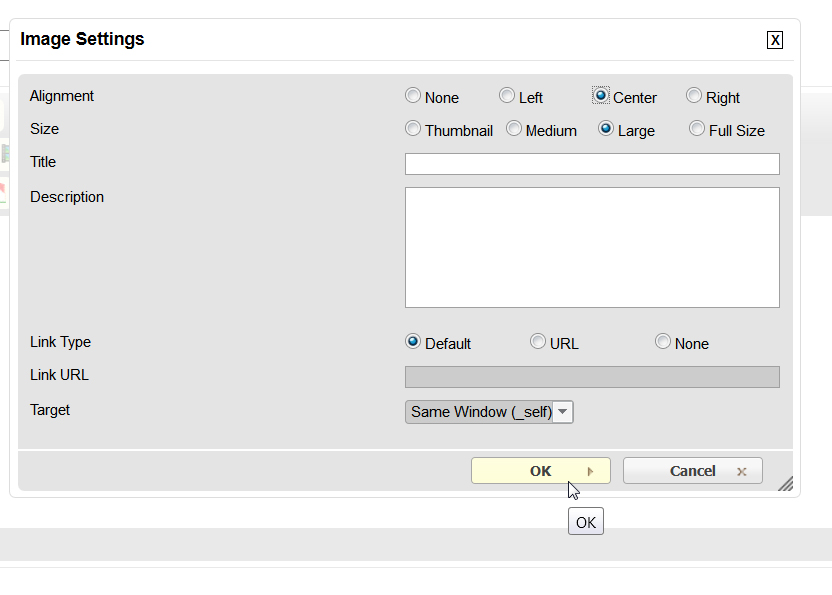Choose Medium image size
Image resolution: width=832 pixels, height=595 pixels.
pos(514,129)
